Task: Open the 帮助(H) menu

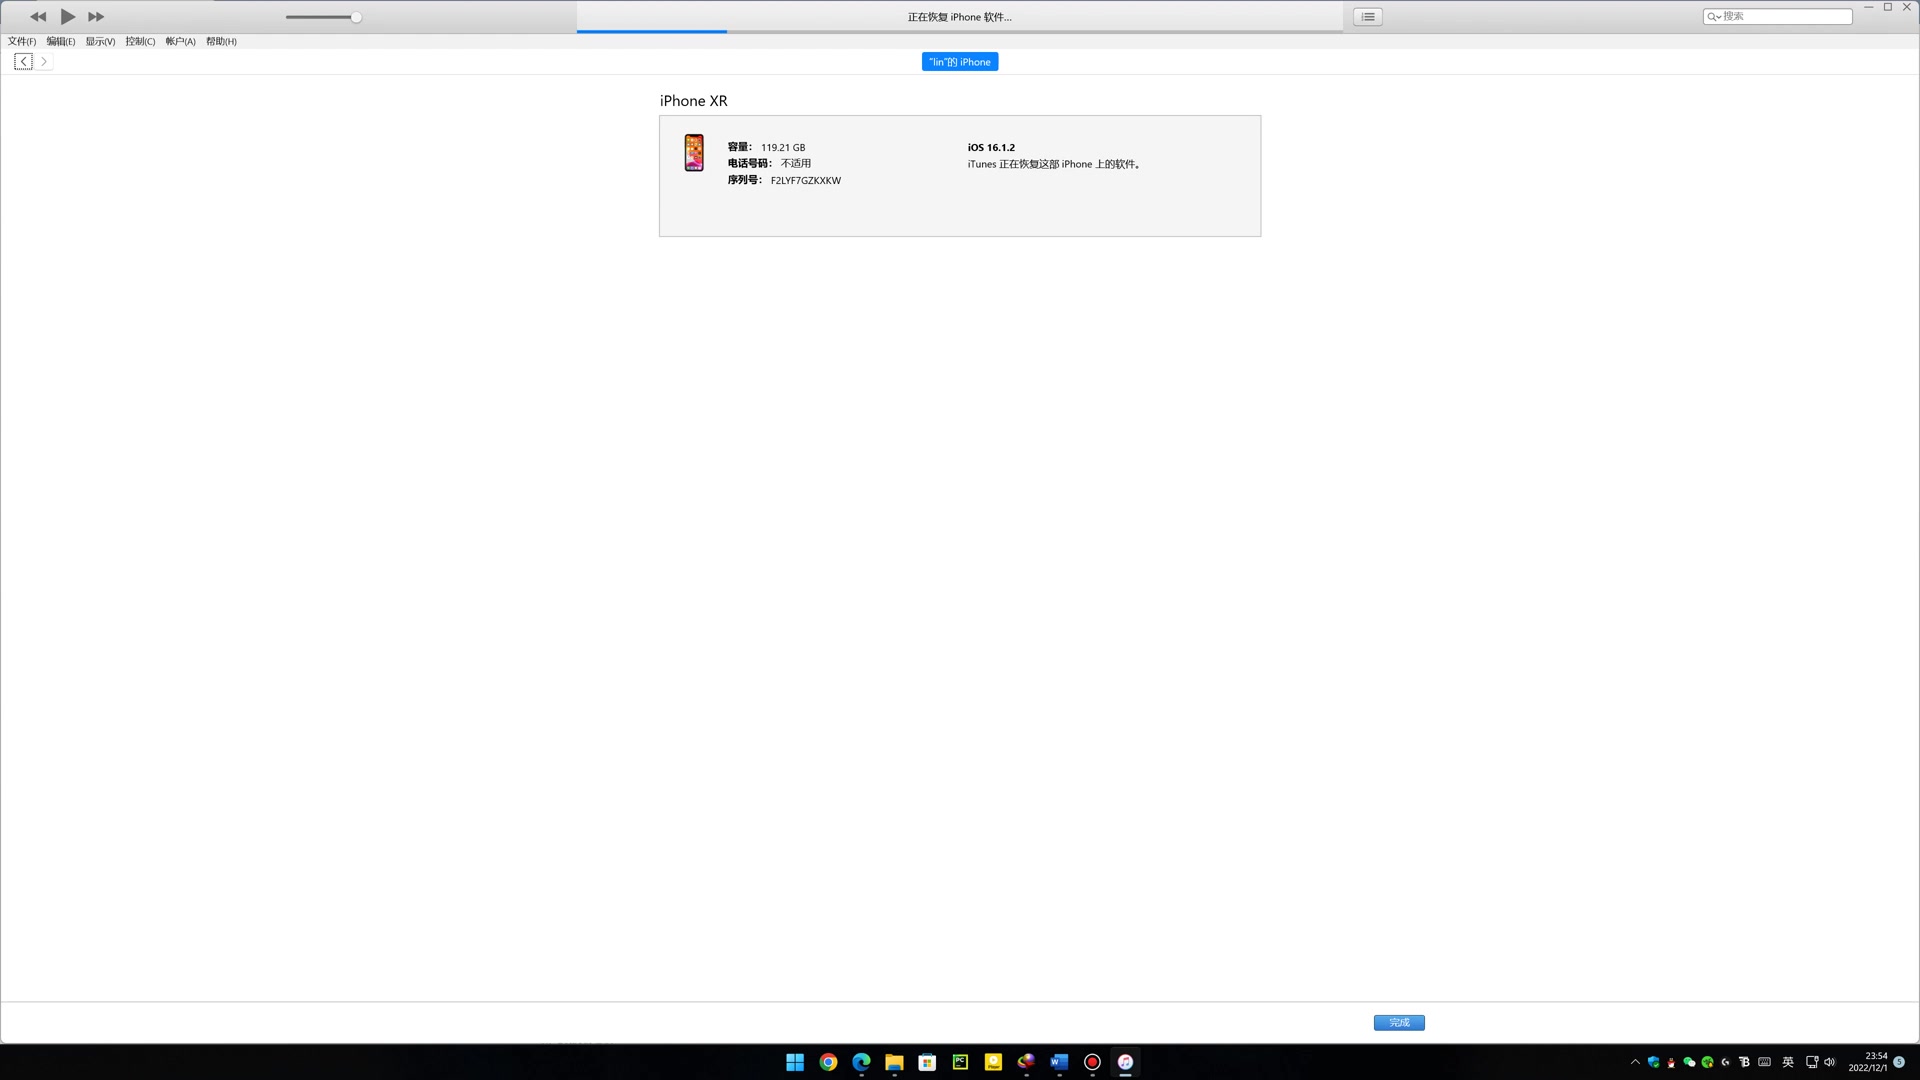Action: pos(221,42)
